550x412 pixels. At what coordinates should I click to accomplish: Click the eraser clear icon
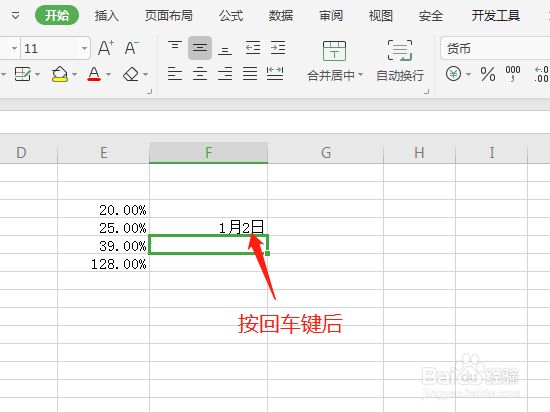click(131, 74)
